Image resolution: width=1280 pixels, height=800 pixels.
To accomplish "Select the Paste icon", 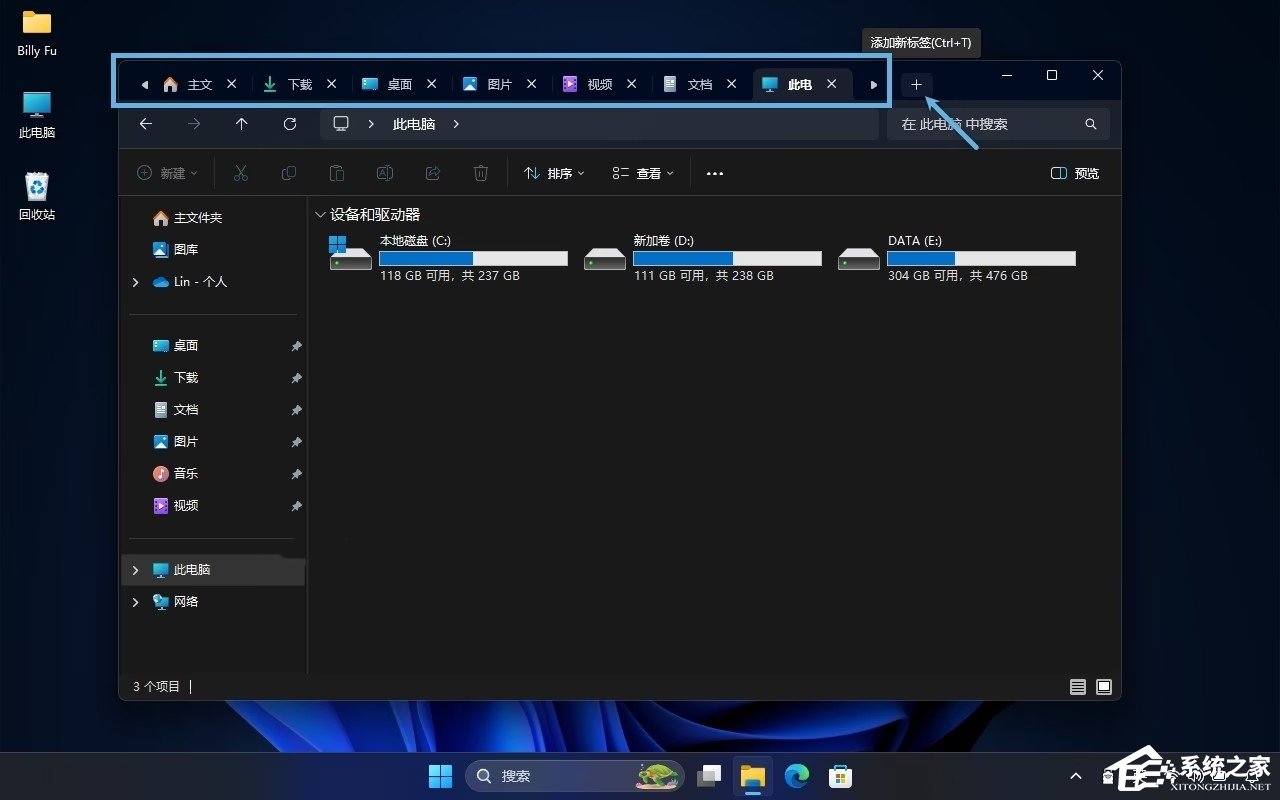I will coord(337,173).
